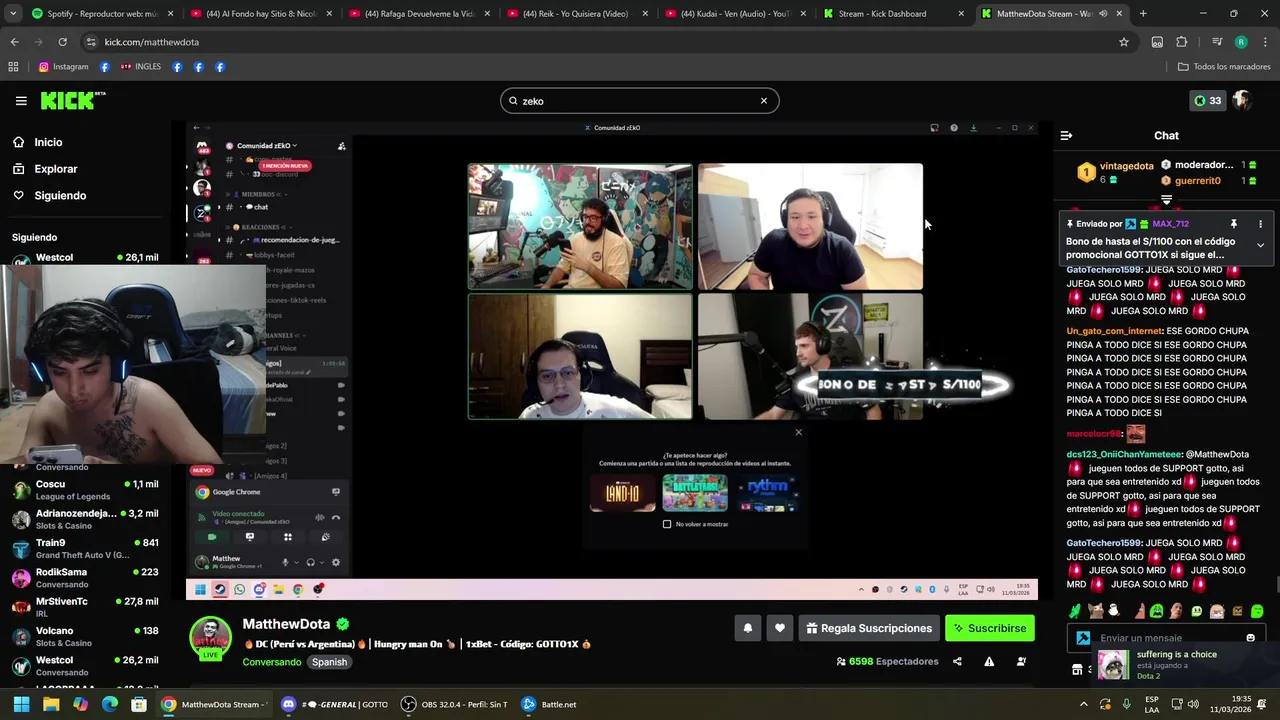Follow with the heart button

click(x=780, y=628)
